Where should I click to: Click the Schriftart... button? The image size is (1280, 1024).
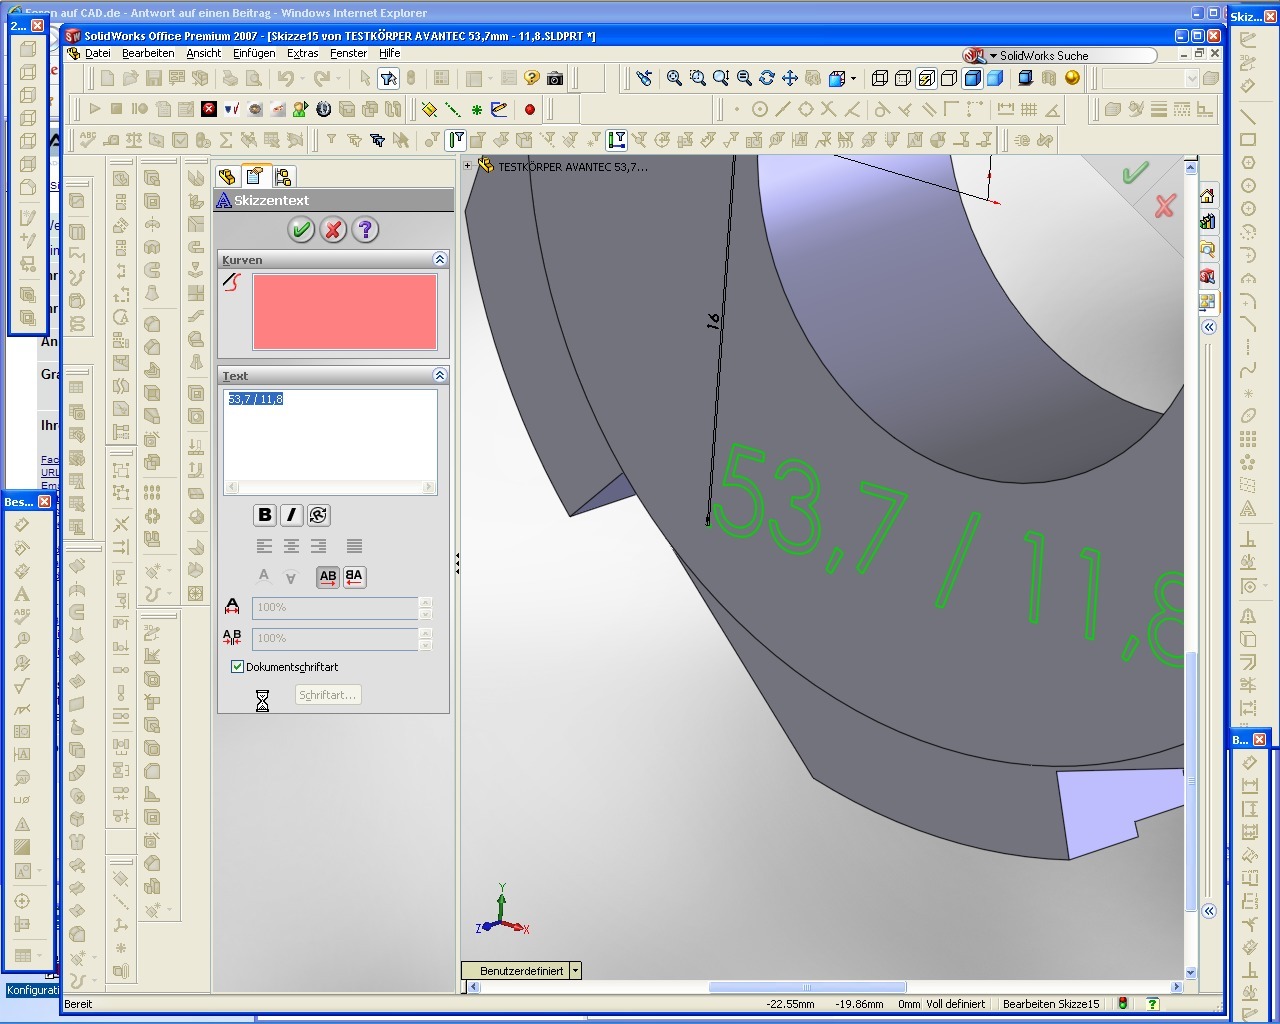[327, 695]
